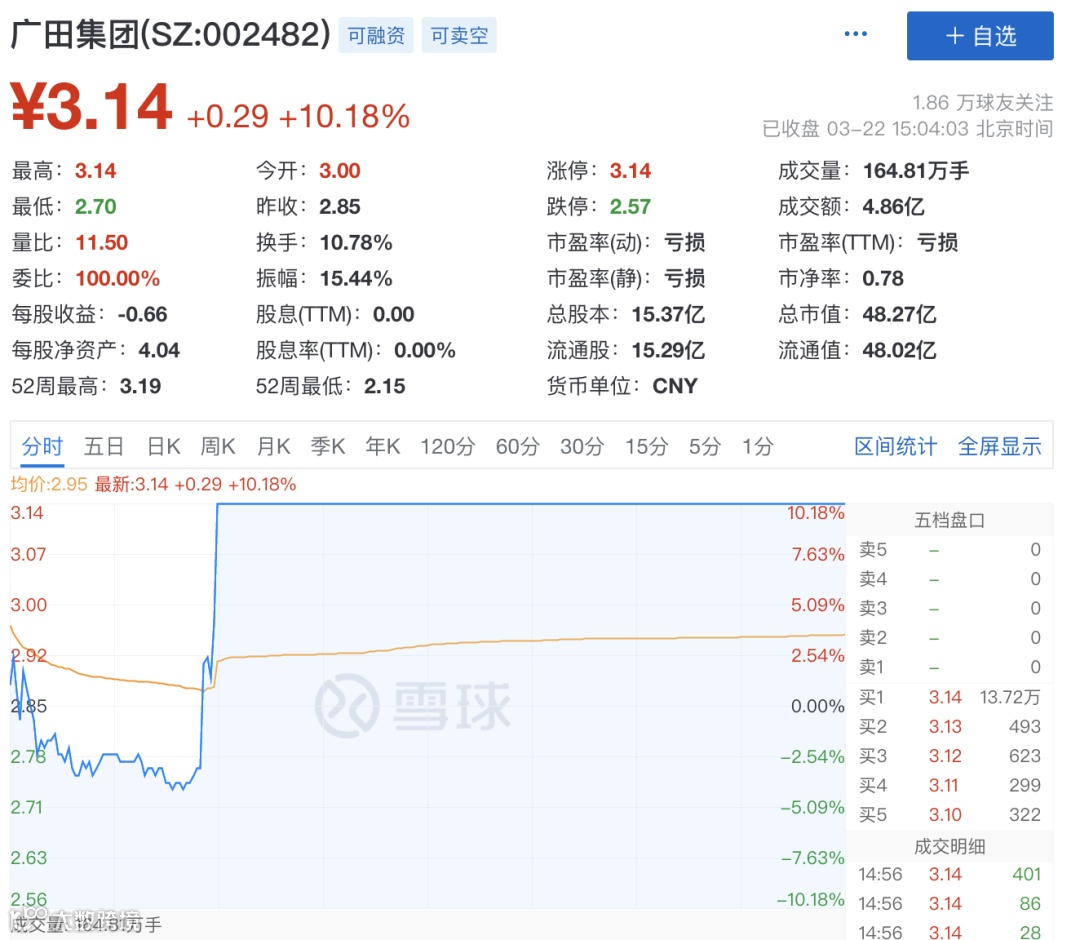Click the current price ¥3.14
Image resolution: width=1080 pixels, height=940 pixels.
tap(91, 107)
